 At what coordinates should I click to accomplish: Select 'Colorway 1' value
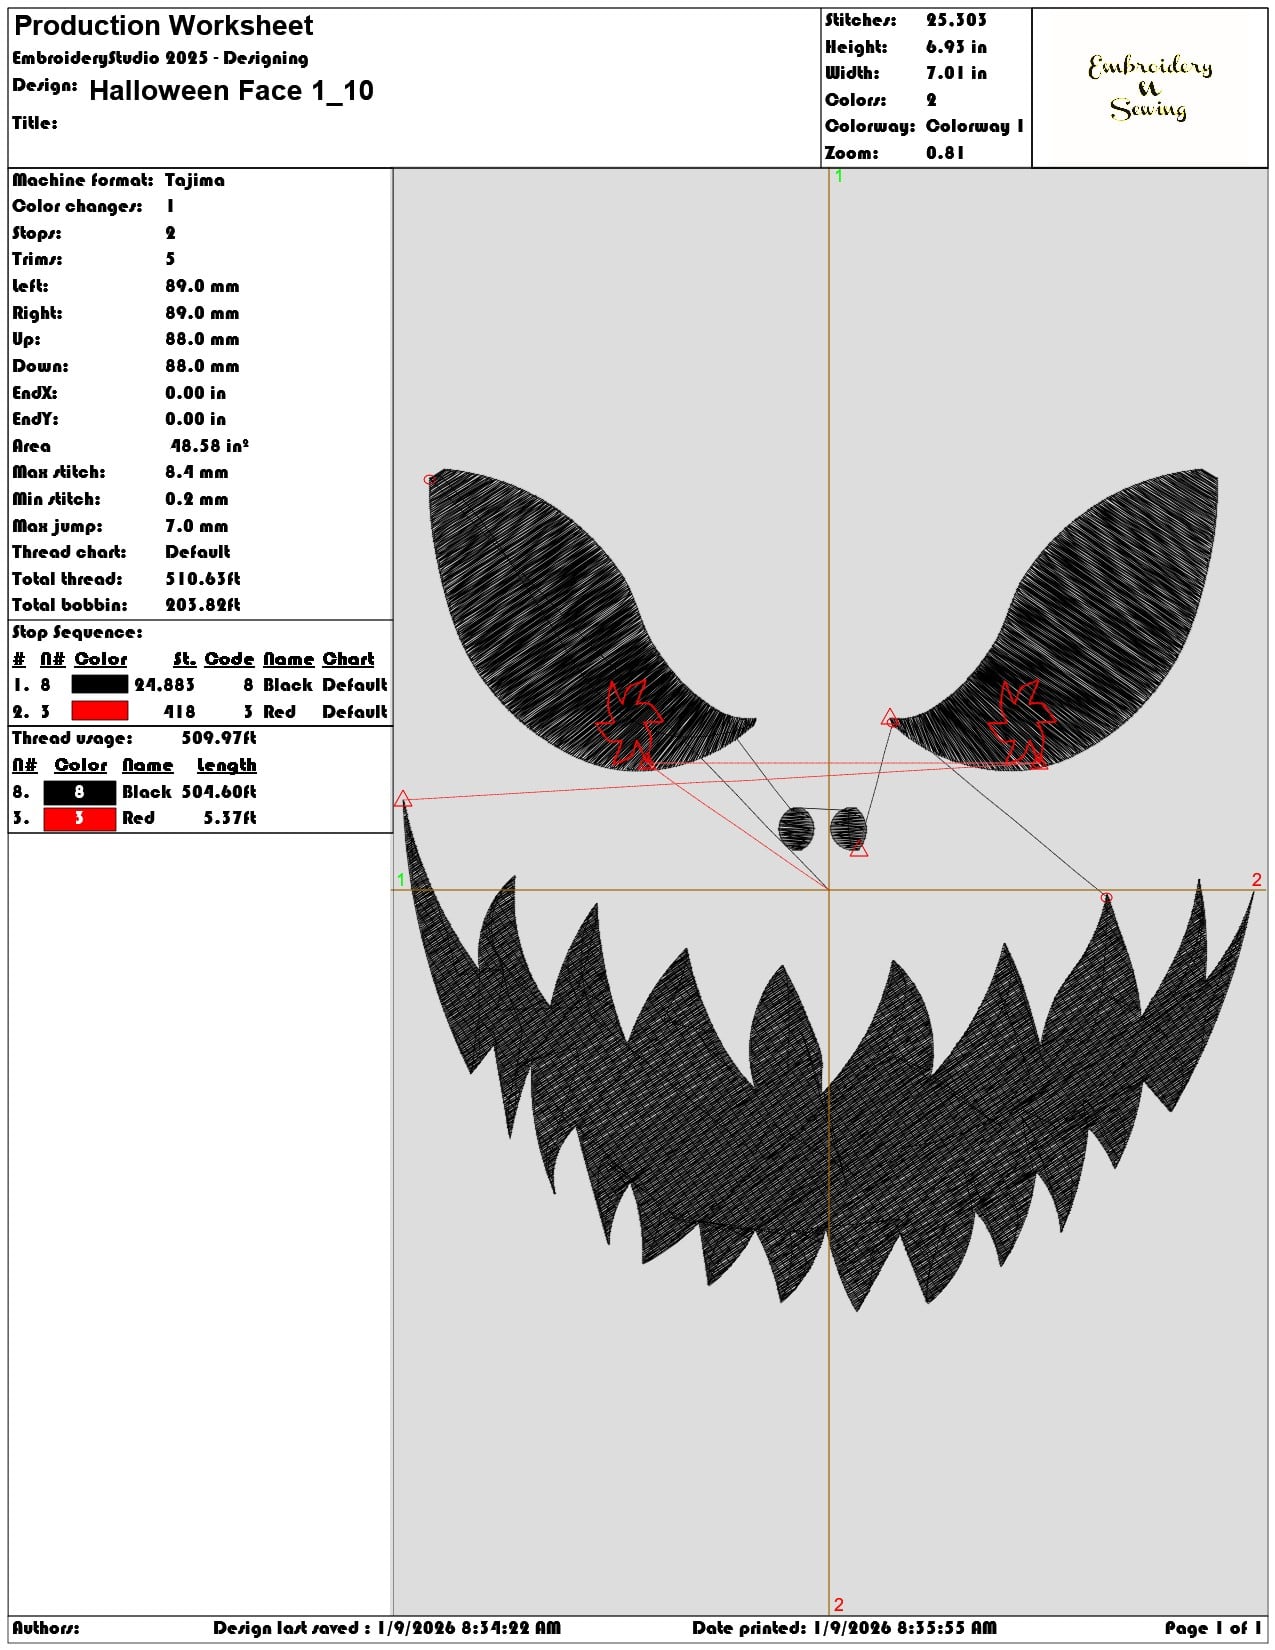[x=974, y=126]
